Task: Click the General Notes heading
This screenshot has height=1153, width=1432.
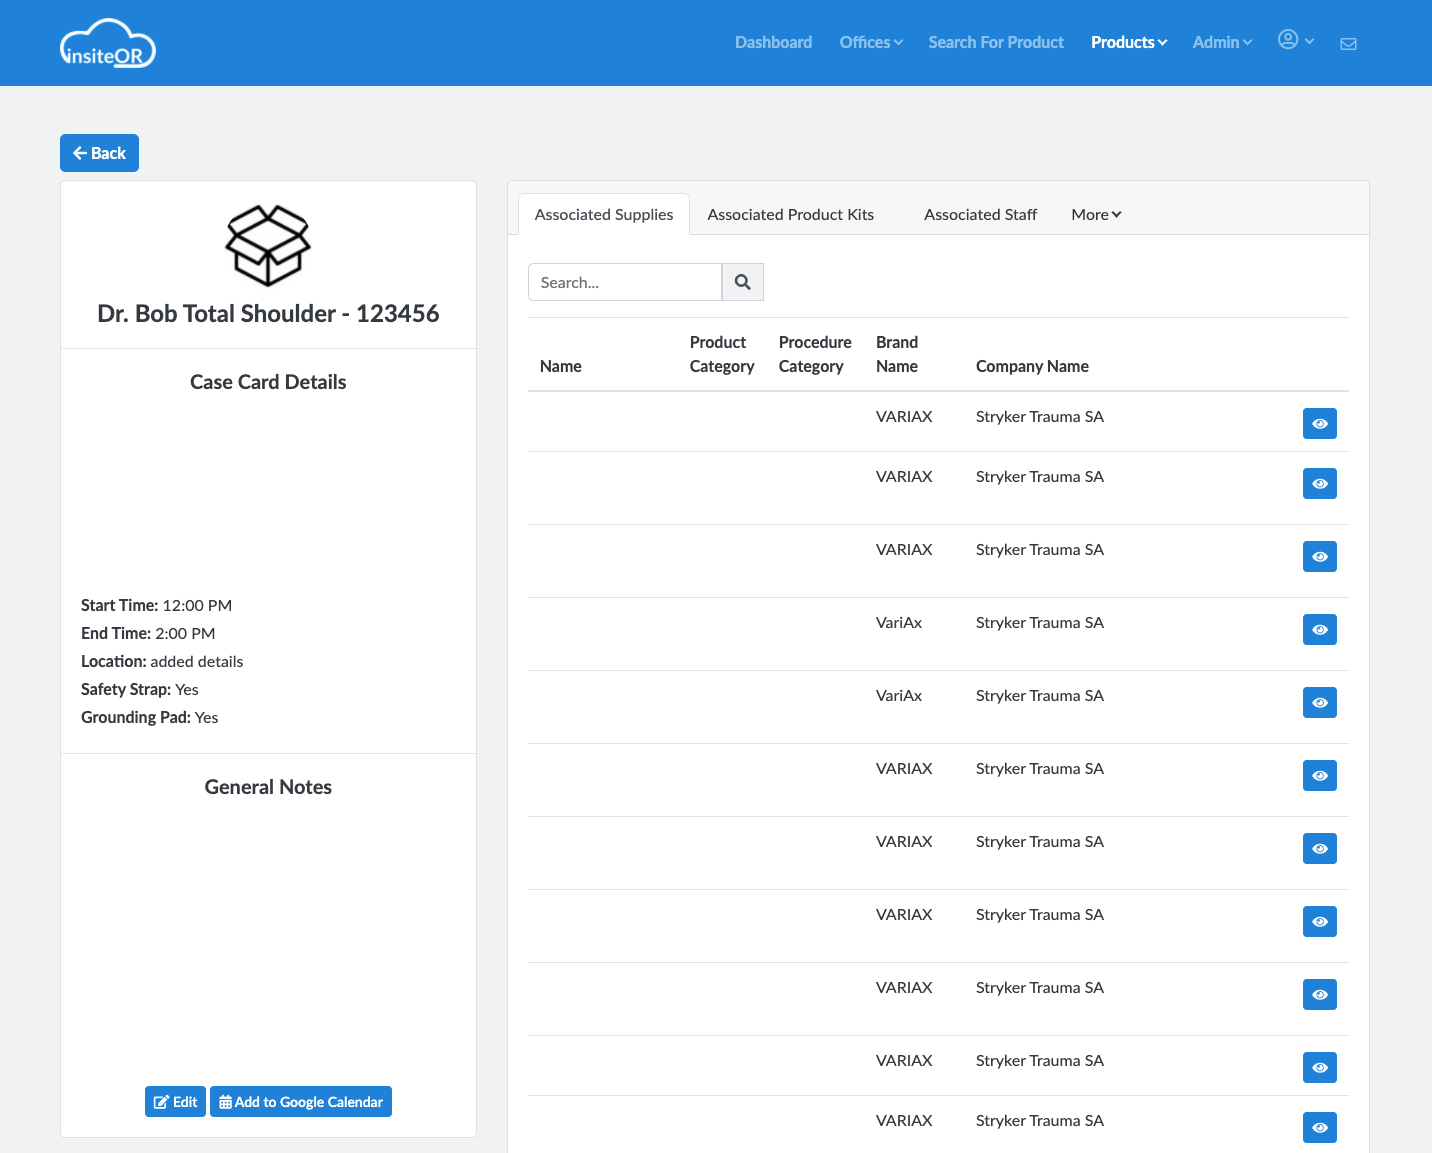Action: (268, 787)
